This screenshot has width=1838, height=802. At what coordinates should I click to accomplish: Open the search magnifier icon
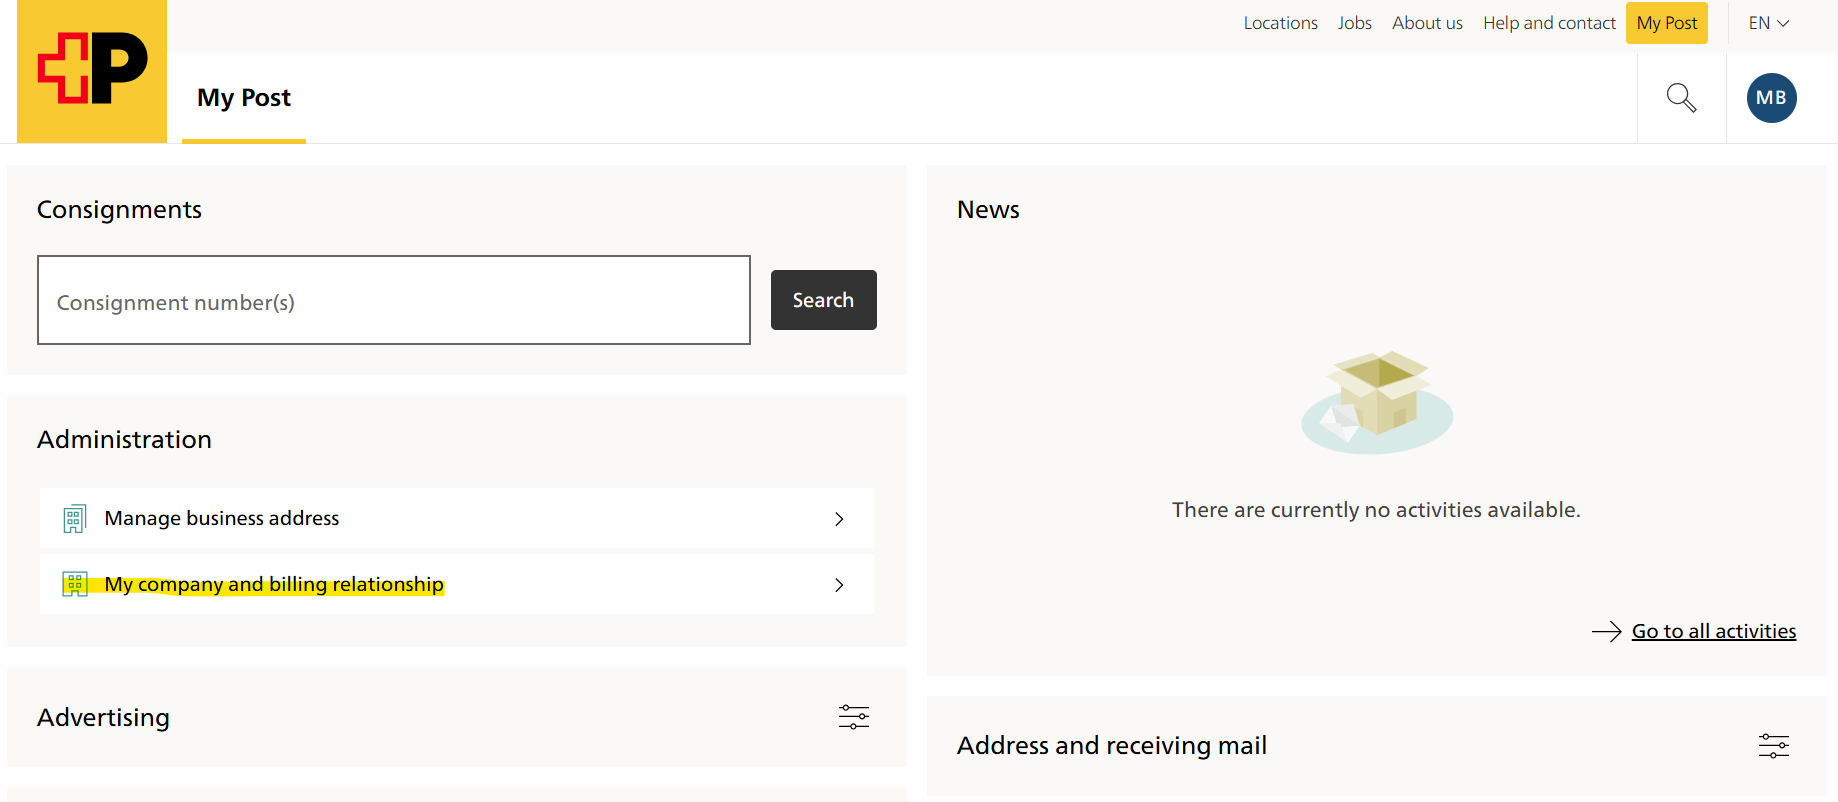pyautogui.click(x=1681, y=97)
